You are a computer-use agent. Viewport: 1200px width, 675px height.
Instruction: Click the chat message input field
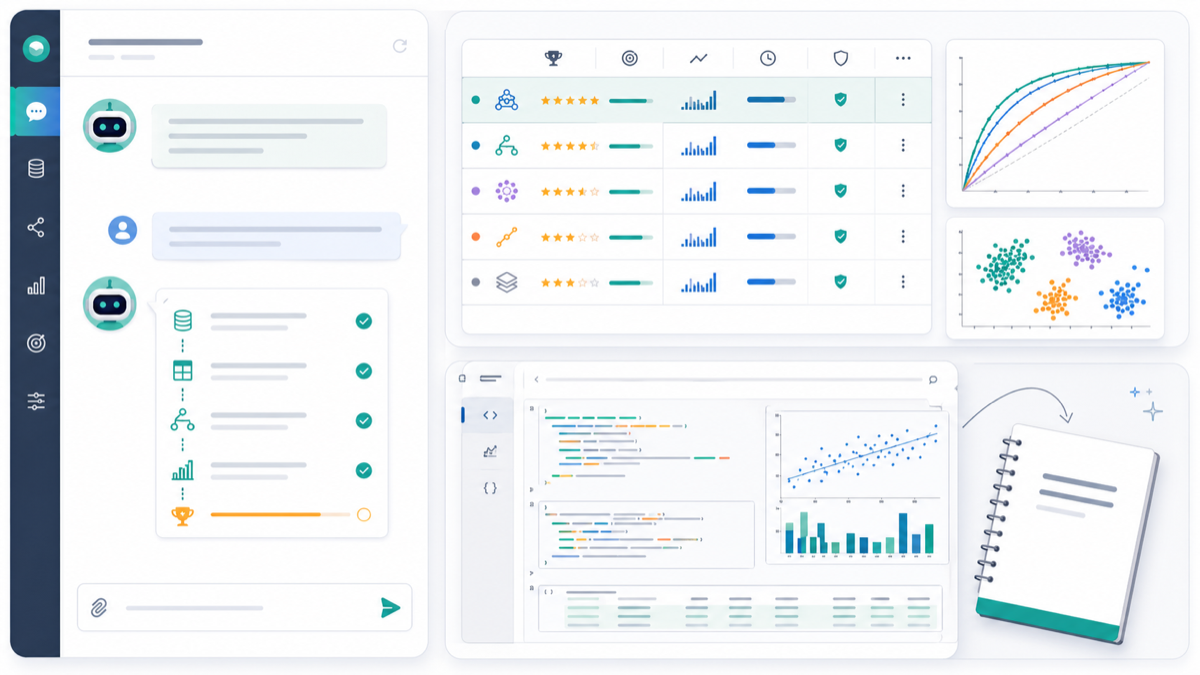click(x=240, y=608)
